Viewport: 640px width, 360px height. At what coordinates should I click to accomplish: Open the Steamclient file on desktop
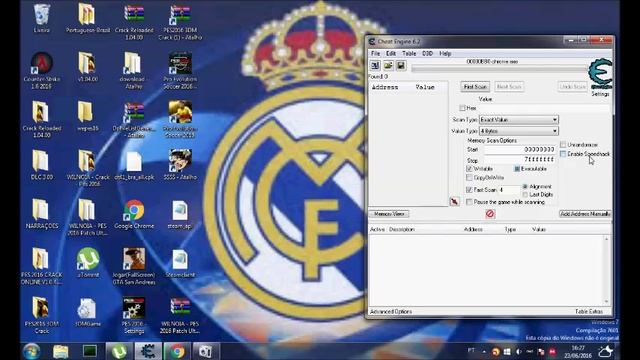click(180, 263)
